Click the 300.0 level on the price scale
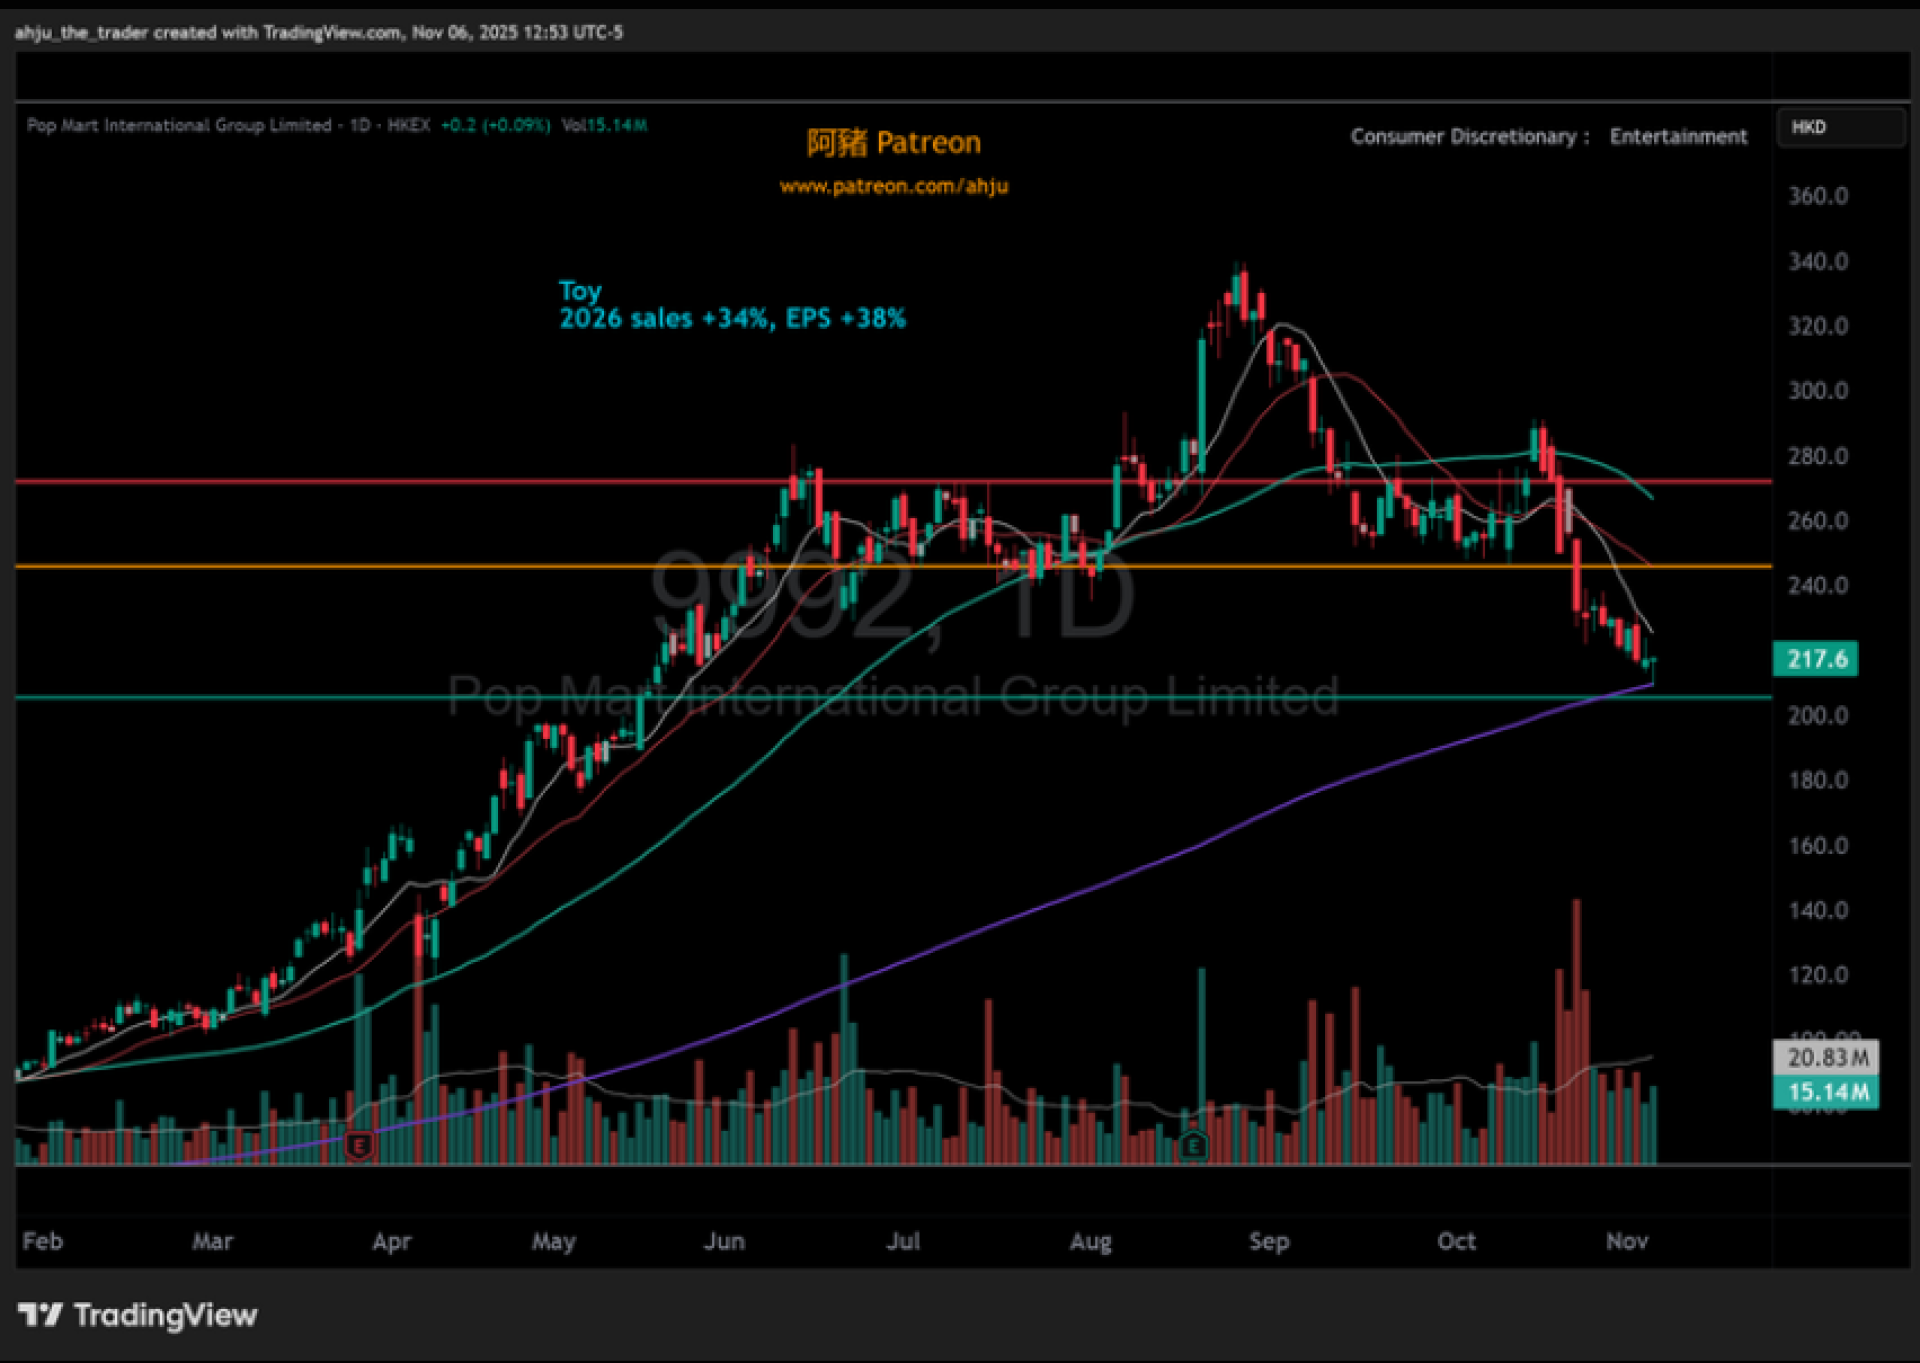Screen dimensions: 1920x1363 (x=1817, y=391)
